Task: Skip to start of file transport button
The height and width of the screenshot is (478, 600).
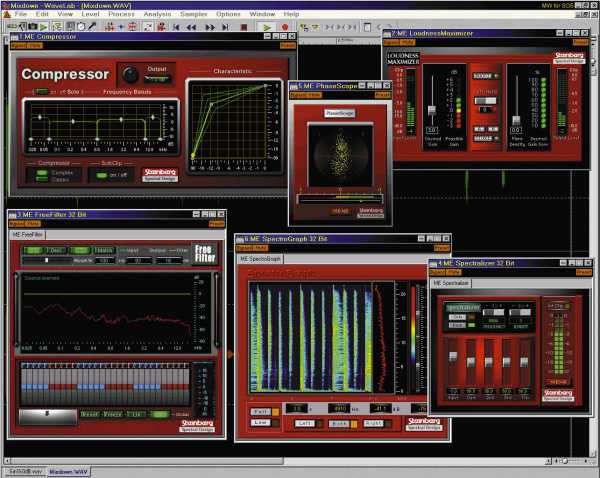Action: (176, 27)
